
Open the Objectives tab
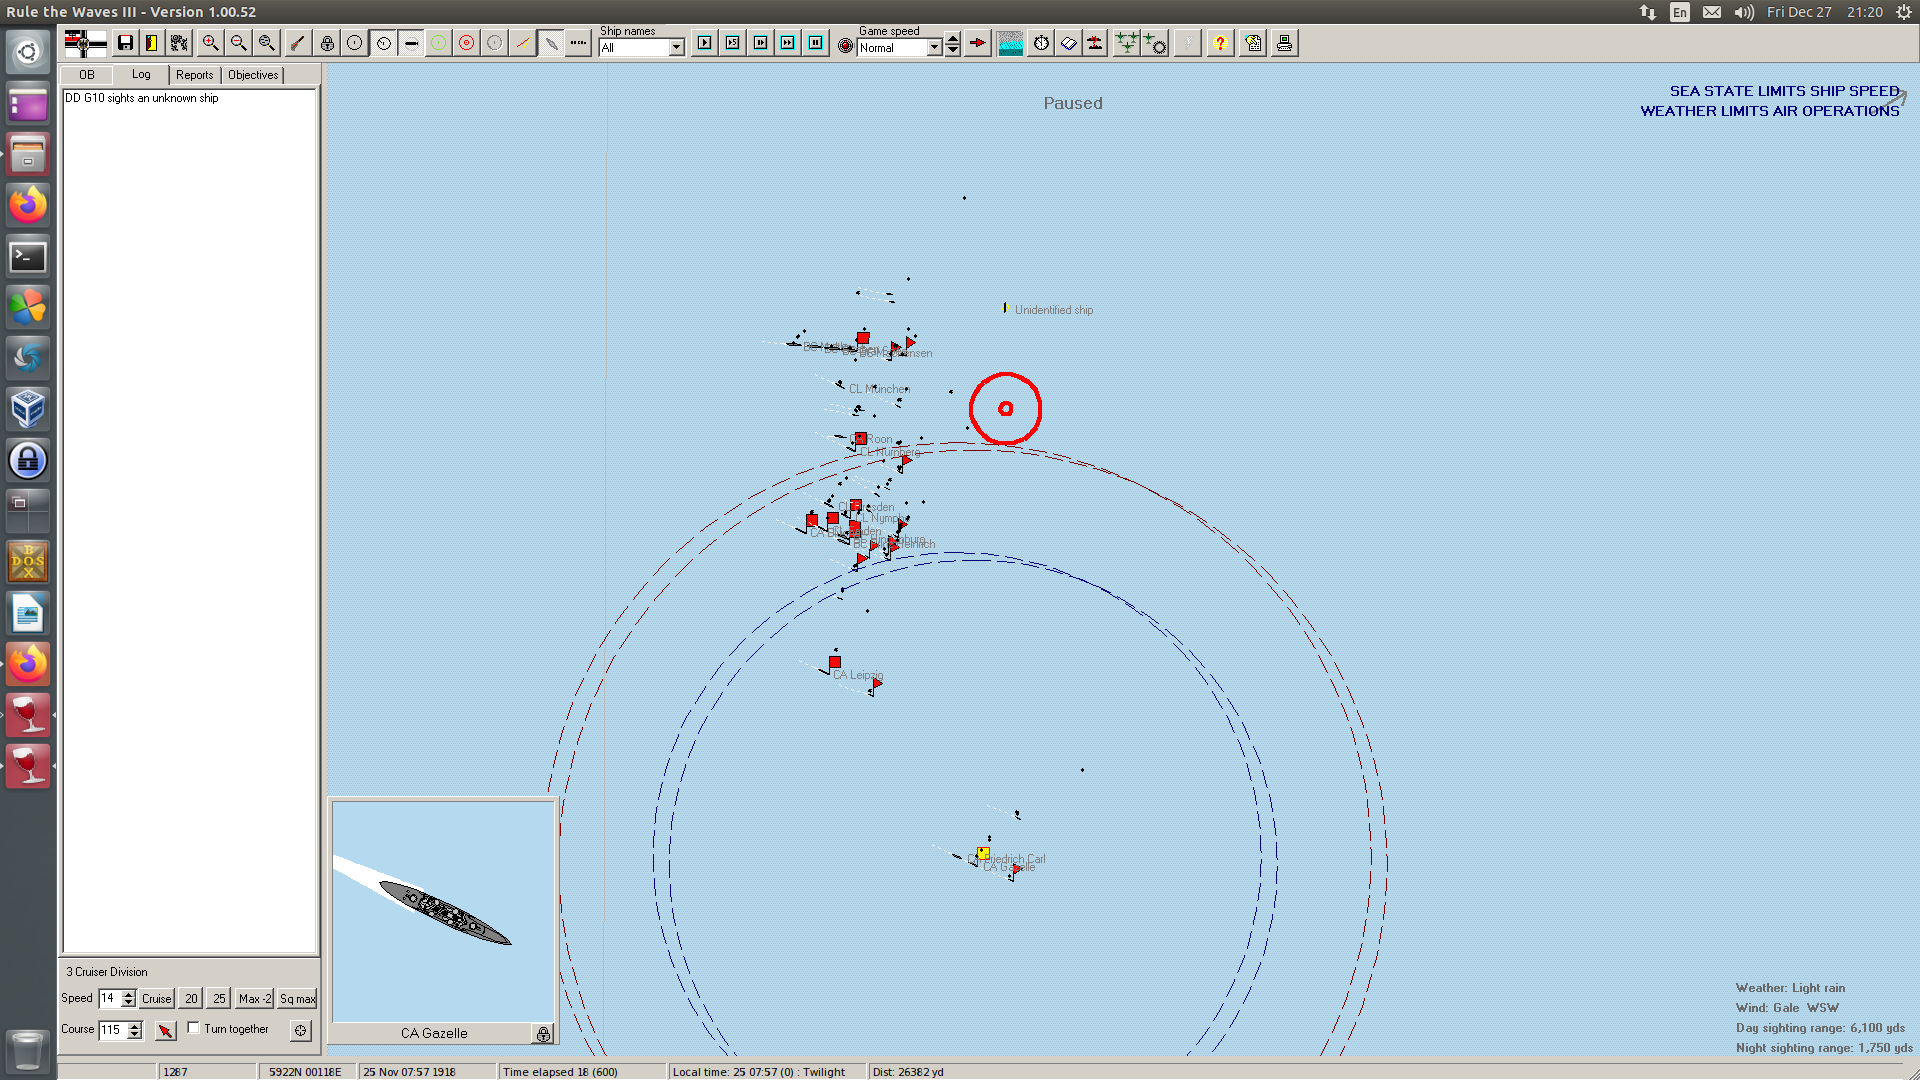pyautogui.click(x=253, y=75)
